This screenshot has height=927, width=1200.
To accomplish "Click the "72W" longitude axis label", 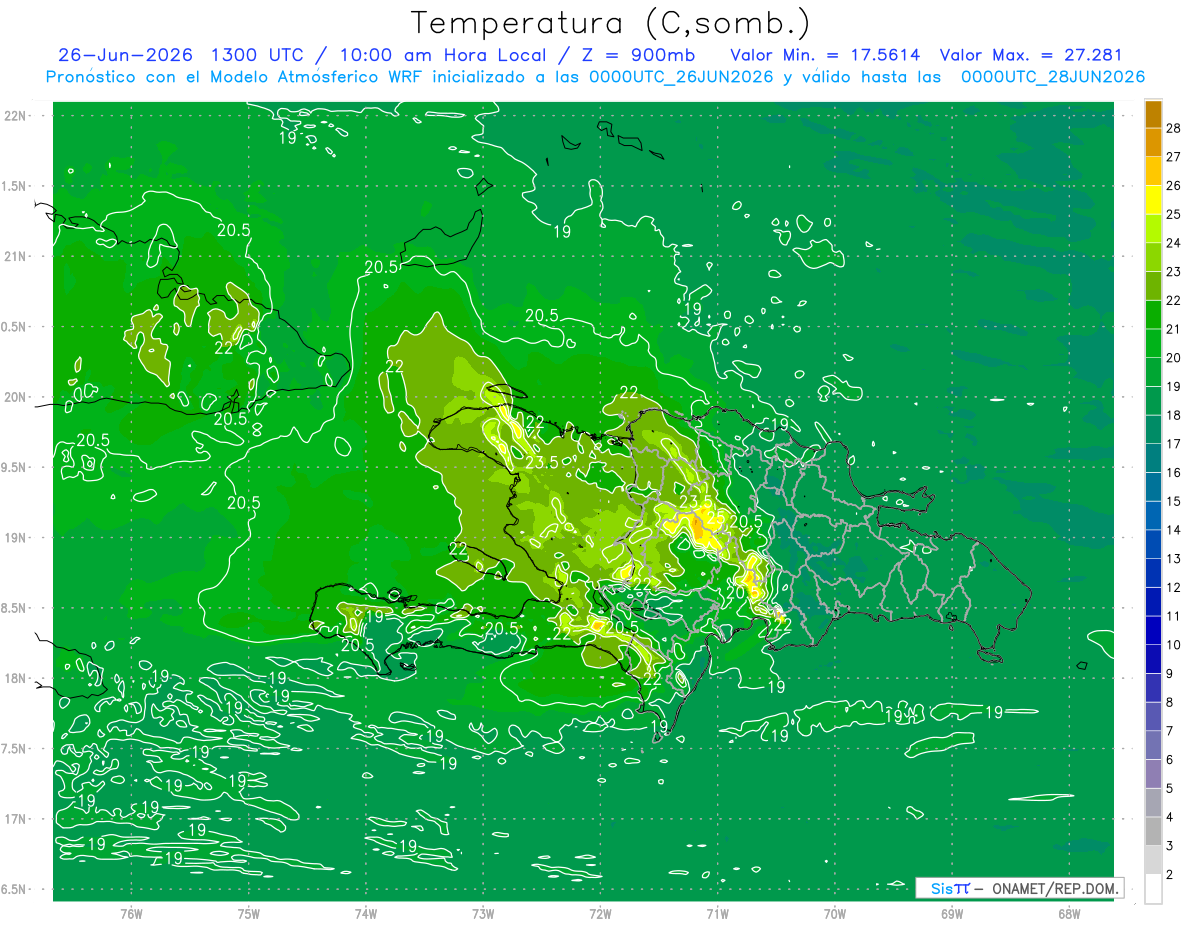I will [x=600, y=913].
